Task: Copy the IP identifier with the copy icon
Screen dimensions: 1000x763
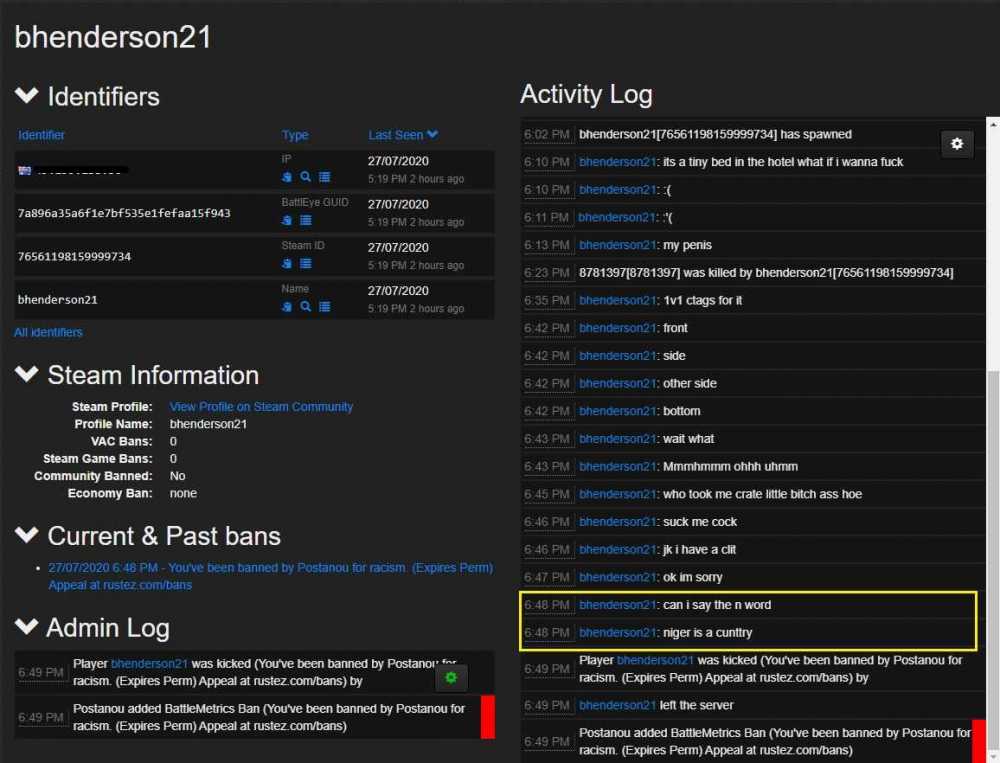Action: 287,177
